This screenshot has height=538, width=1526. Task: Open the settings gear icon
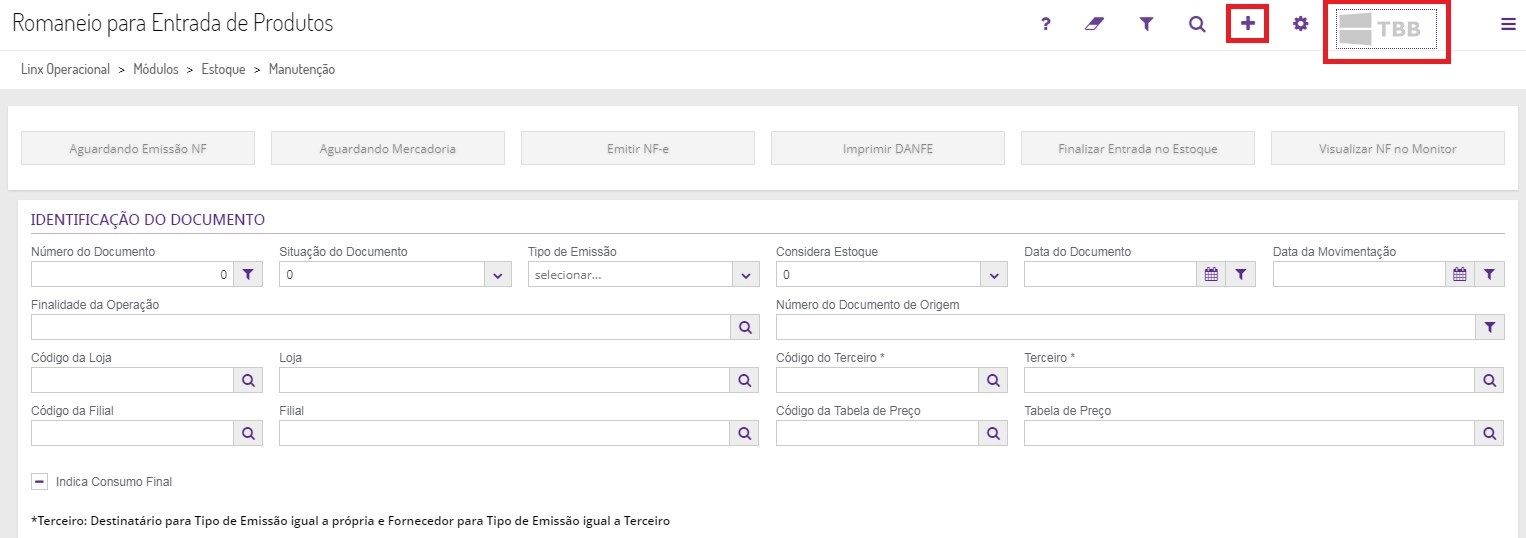[1300, 24]
